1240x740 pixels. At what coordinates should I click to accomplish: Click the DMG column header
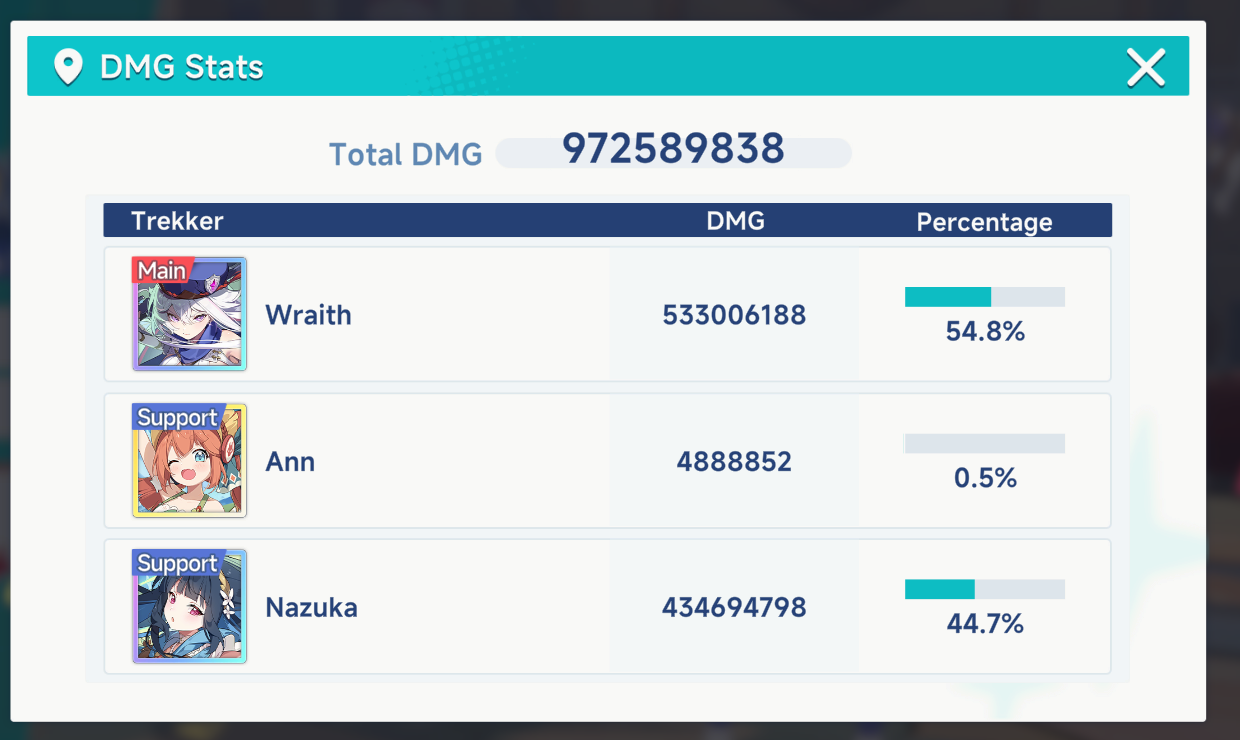tap(735, 221)
